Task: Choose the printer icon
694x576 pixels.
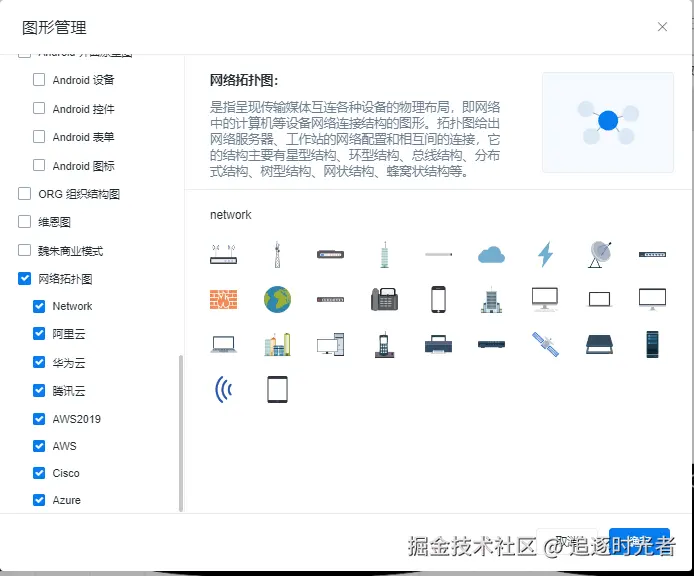Action: coord(438,344)
